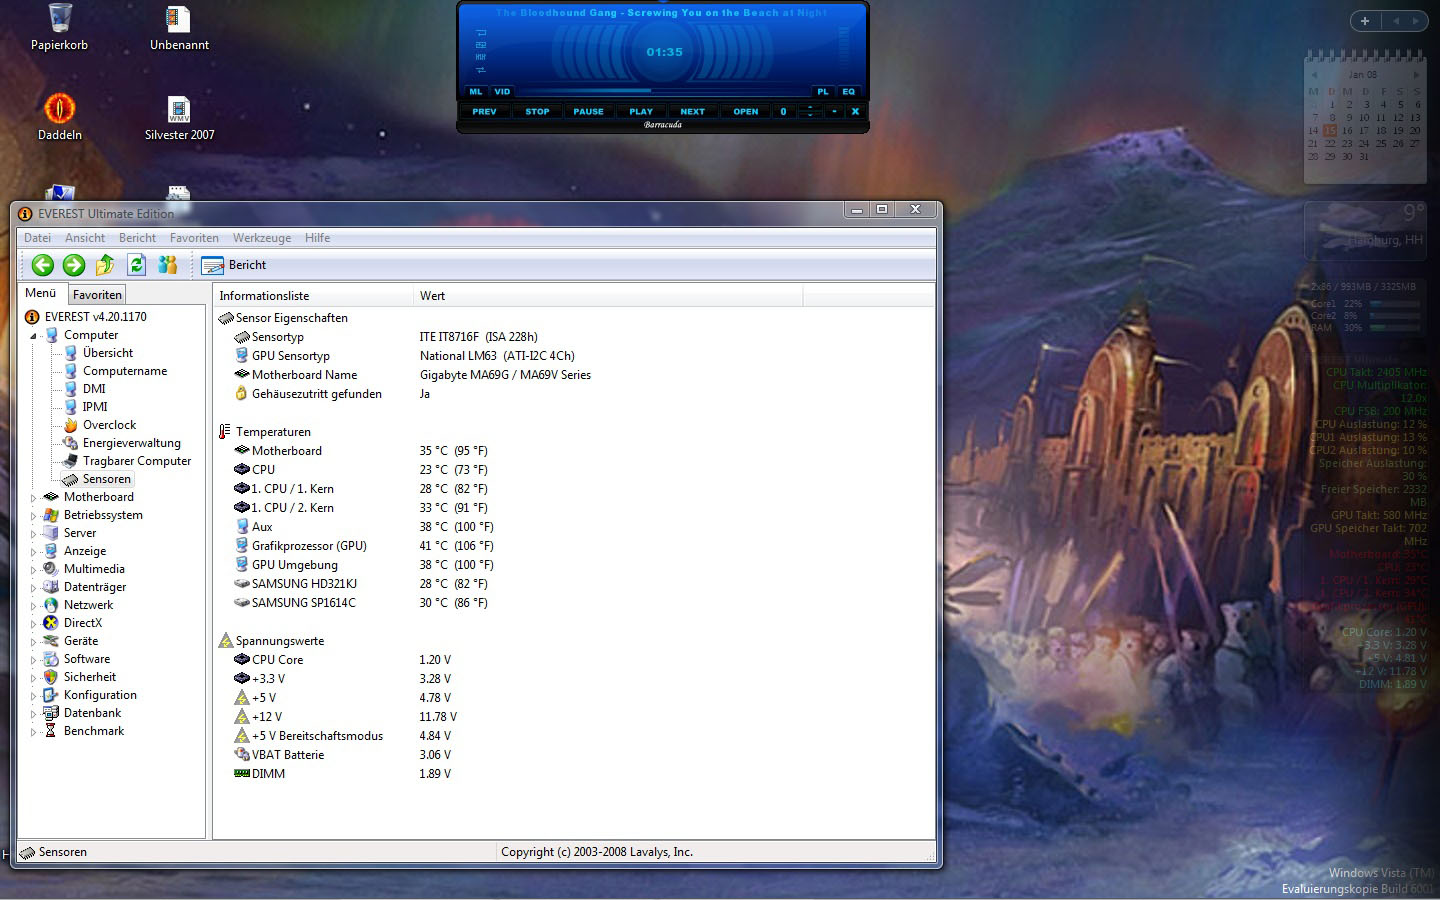This screenshot has width=1440, height=900.
Task: Click the hard drive icon for SAMSUNG HD321KJ
Action: (x=241, y=584)
